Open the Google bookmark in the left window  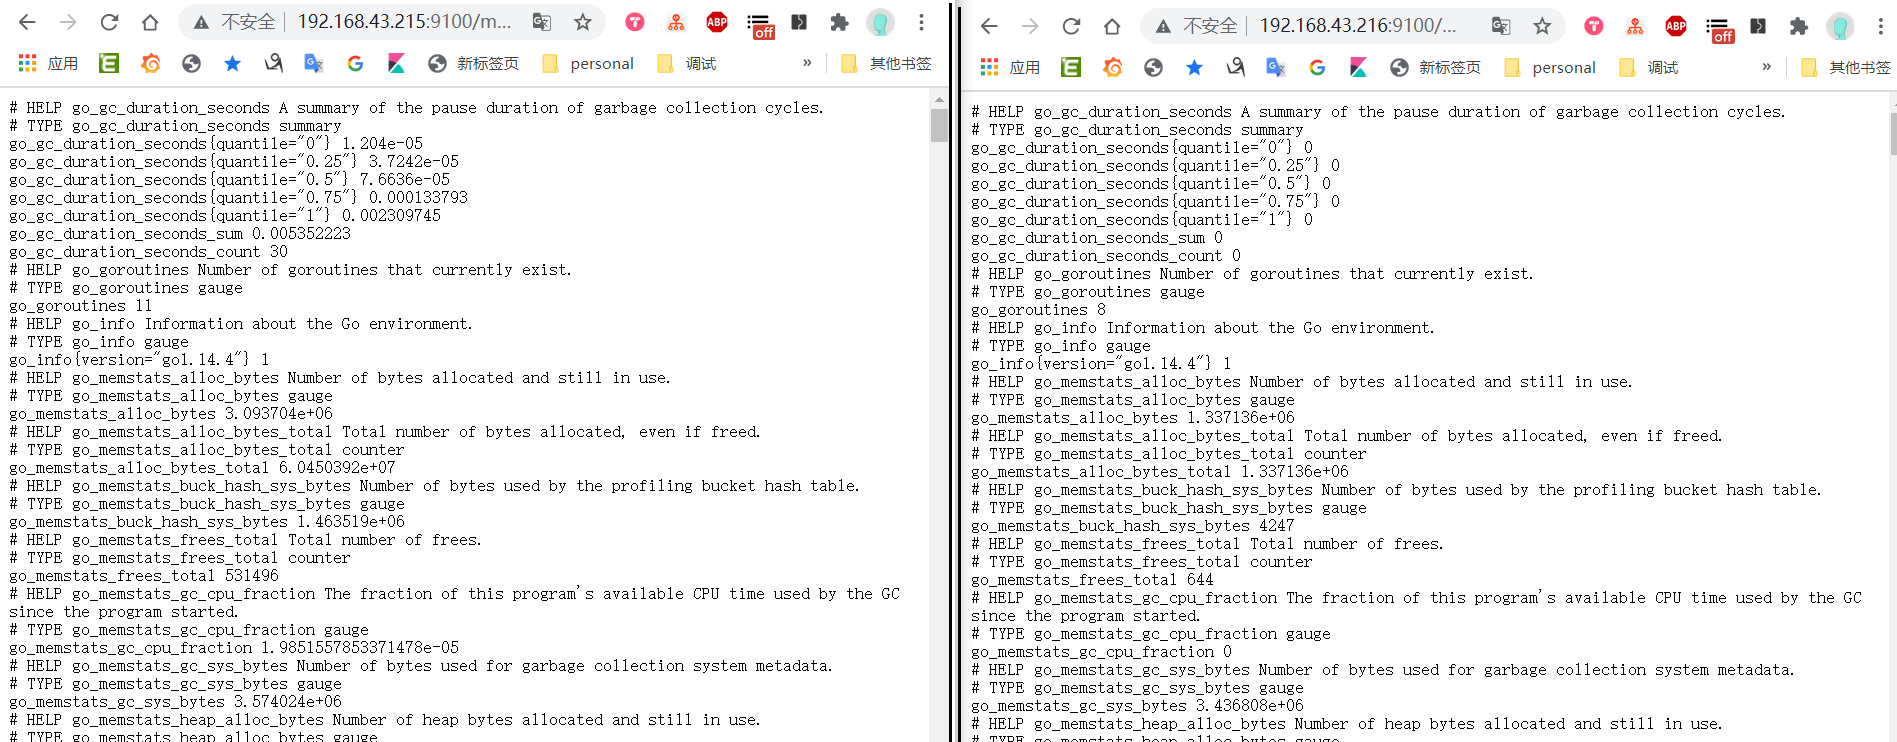pyautogui.click(x=355, y=63)
